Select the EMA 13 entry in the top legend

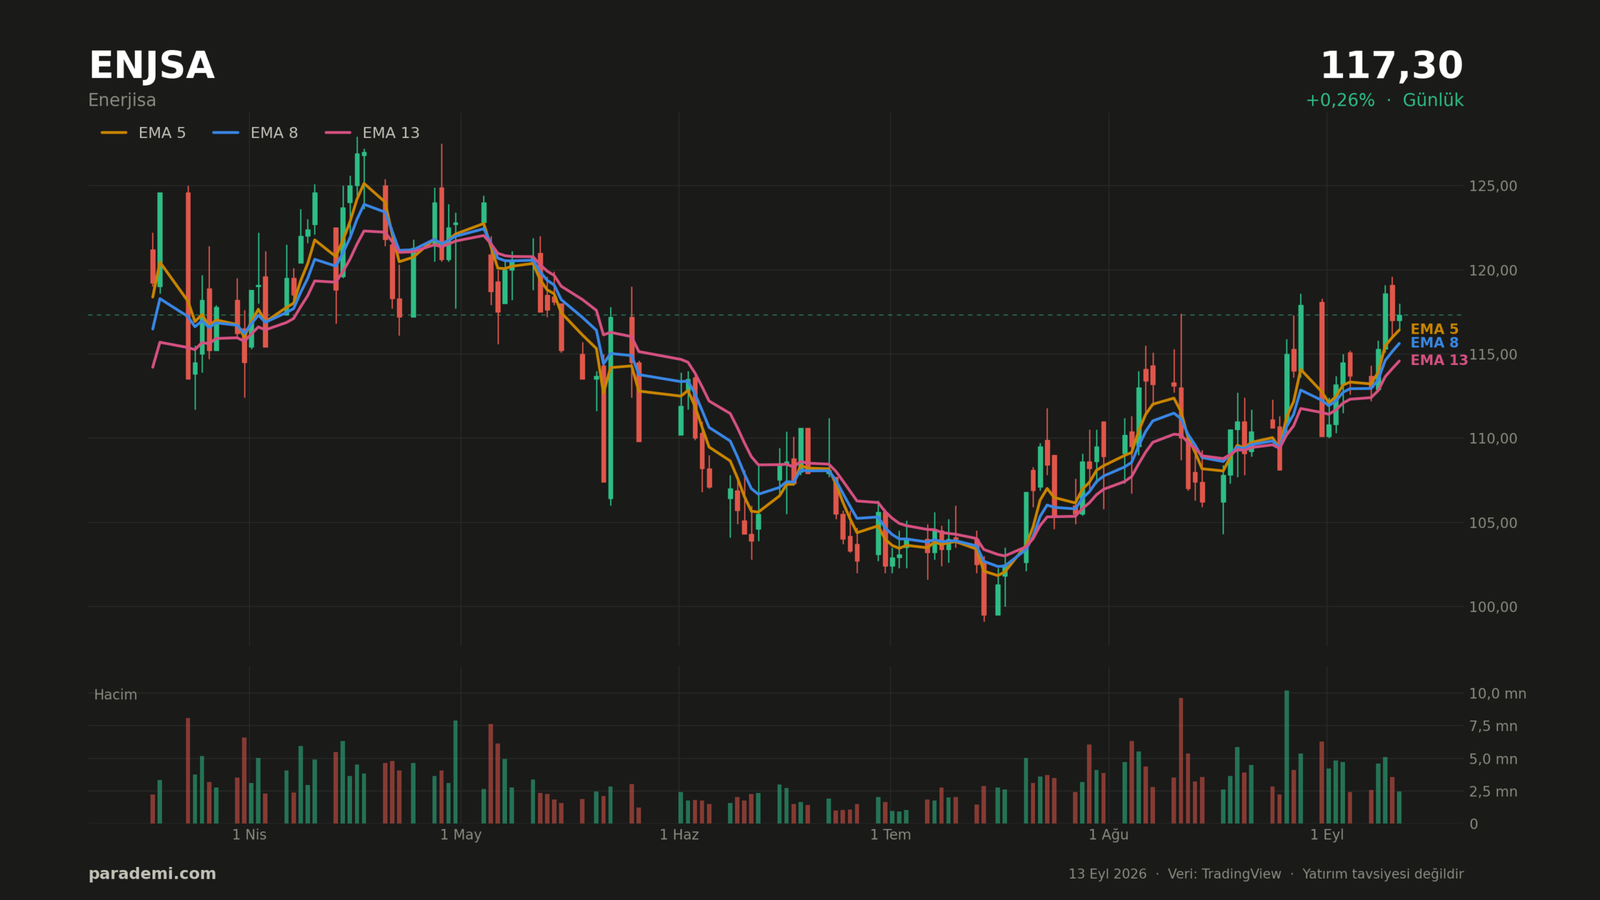372,133
